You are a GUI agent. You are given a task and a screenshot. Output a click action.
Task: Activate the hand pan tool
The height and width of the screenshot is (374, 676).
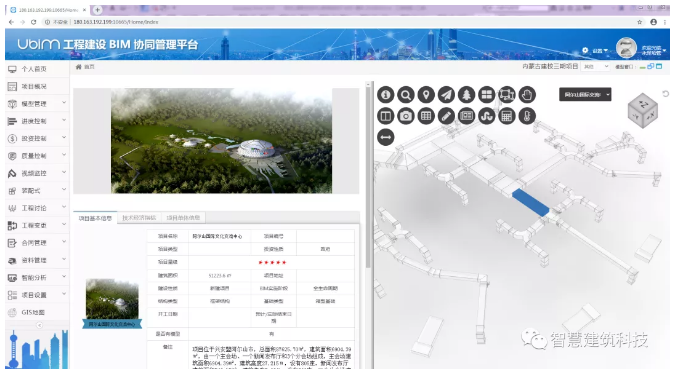tap(527, 95)
